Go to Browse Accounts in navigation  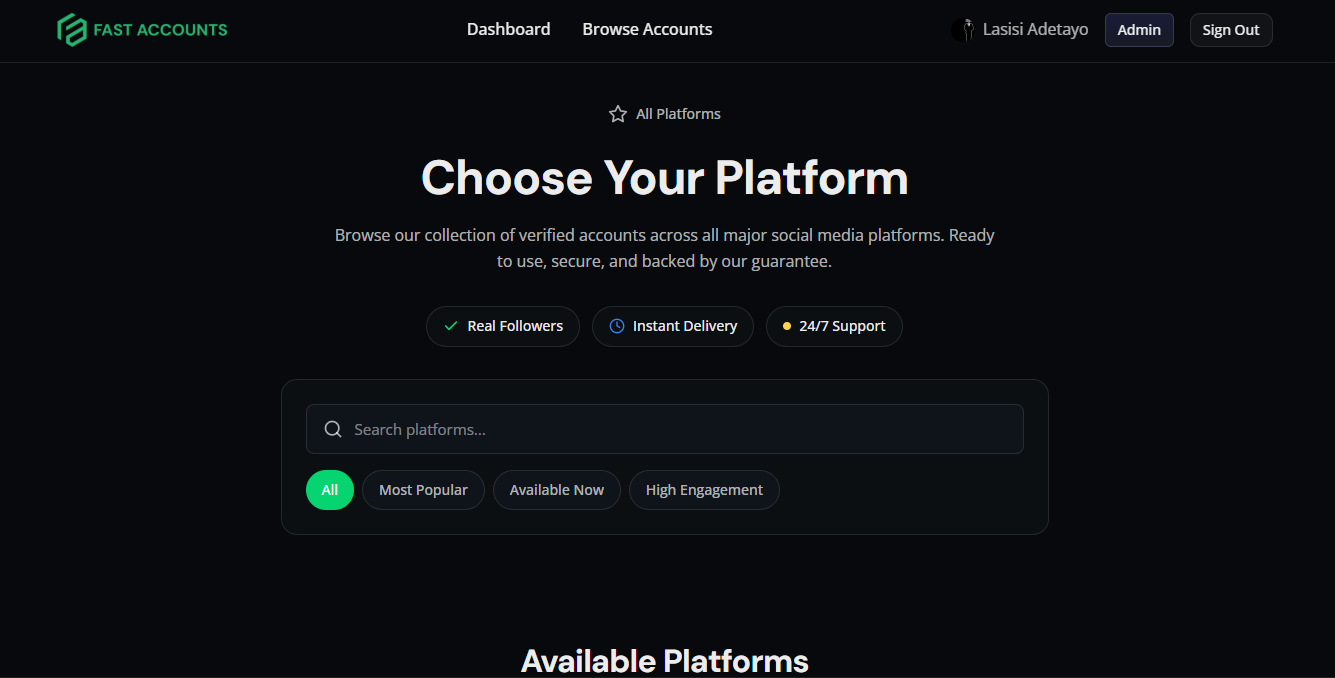click(x=647, y=30)
